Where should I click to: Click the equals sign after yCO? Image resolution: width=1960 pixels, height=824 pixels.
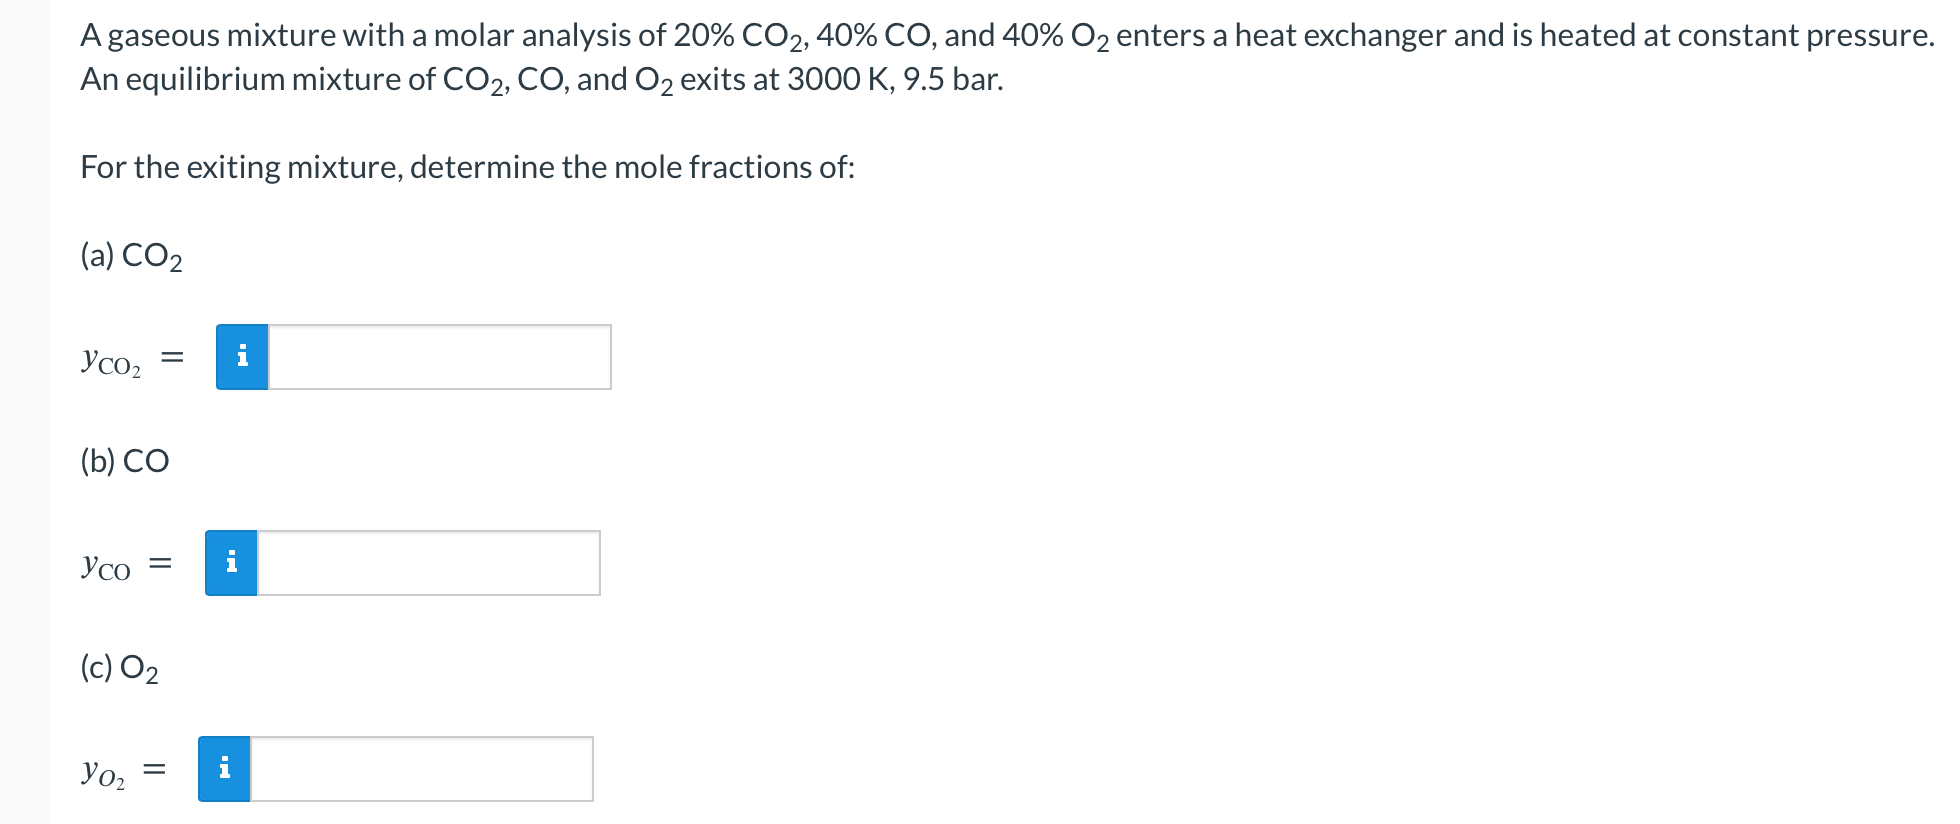point(160,565)
